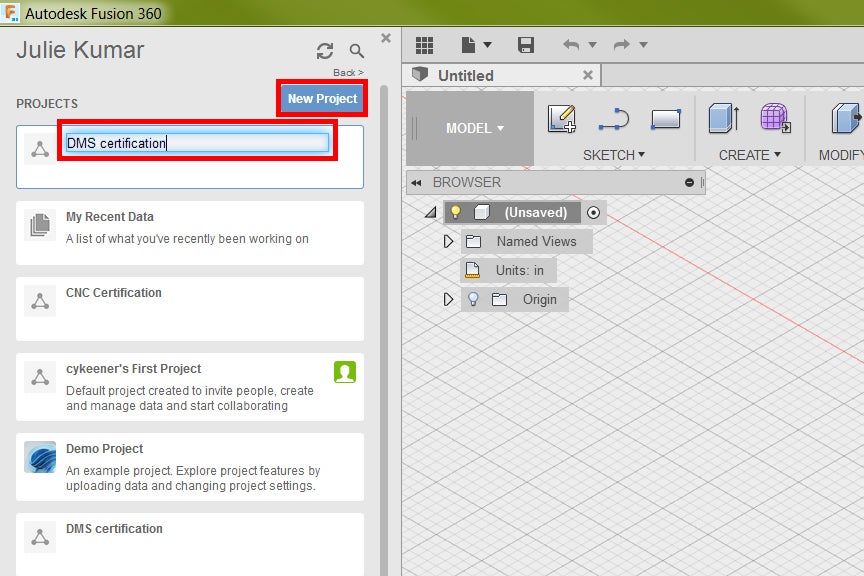
Task: Open the existing DMS certification project
Action: tap(190, 545)
